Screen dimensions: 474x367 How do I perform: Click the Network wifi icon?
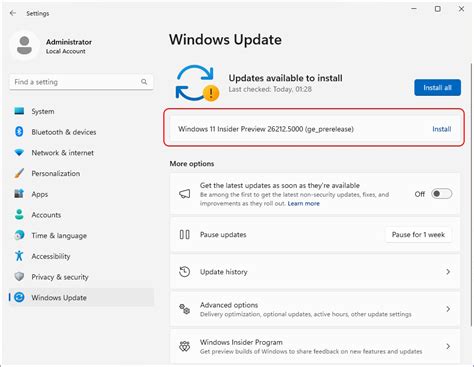(19, 153)
